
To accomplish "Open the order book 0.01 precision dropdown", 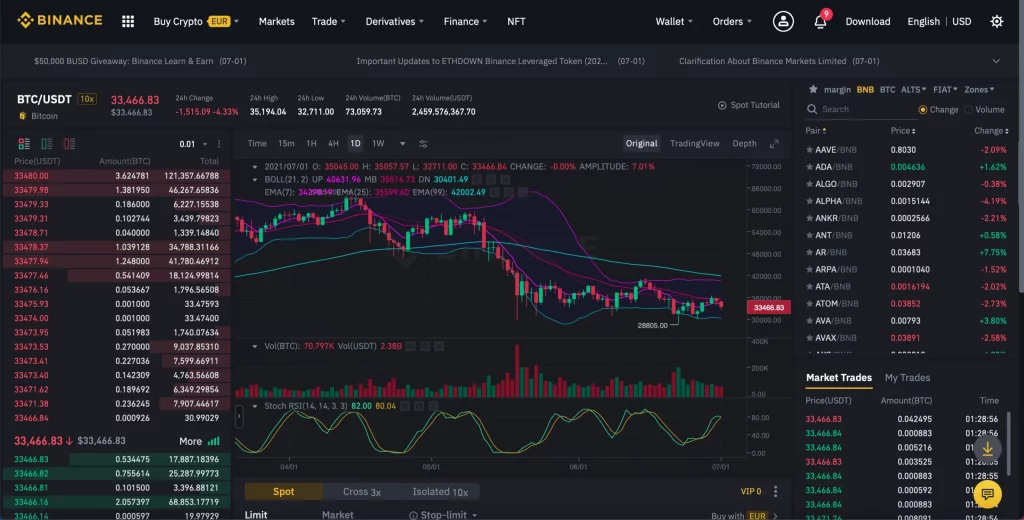I will click(x=193, y=144).
